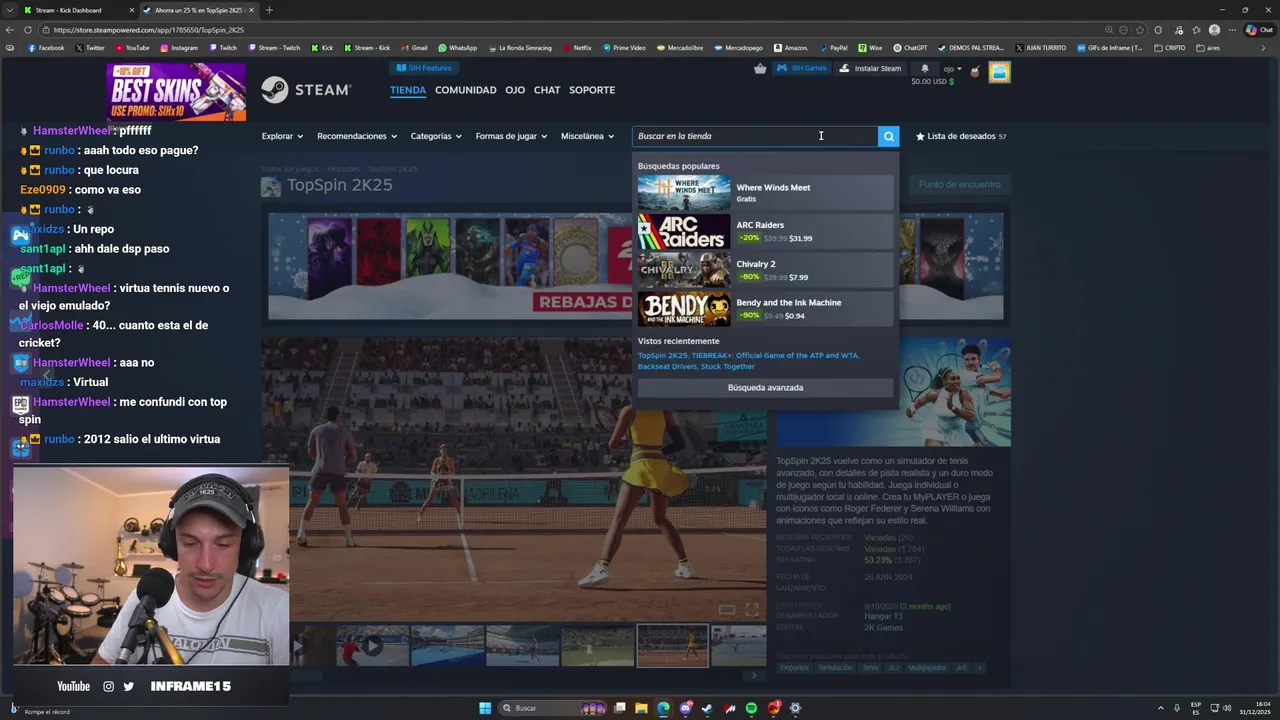Expand the Formas de jugar menu

pyautogui.click(x=511, y=136)
